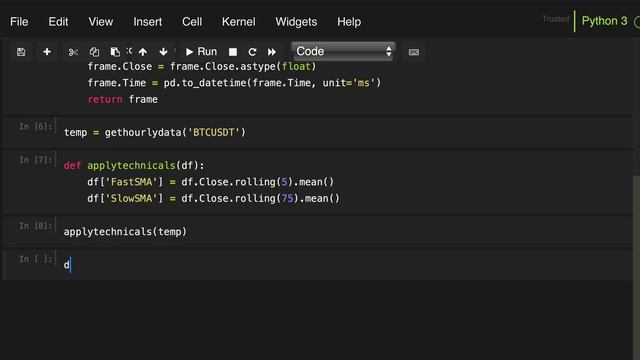Restart kernel and run all cells icon
The image size is (640, 360).
[272, 52]
